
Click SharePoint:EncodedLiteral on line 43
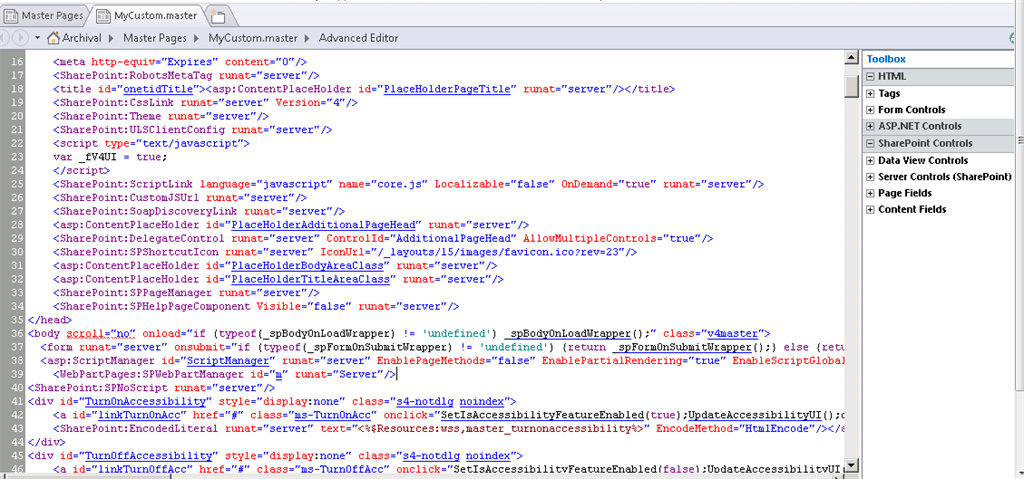[139, 429]
